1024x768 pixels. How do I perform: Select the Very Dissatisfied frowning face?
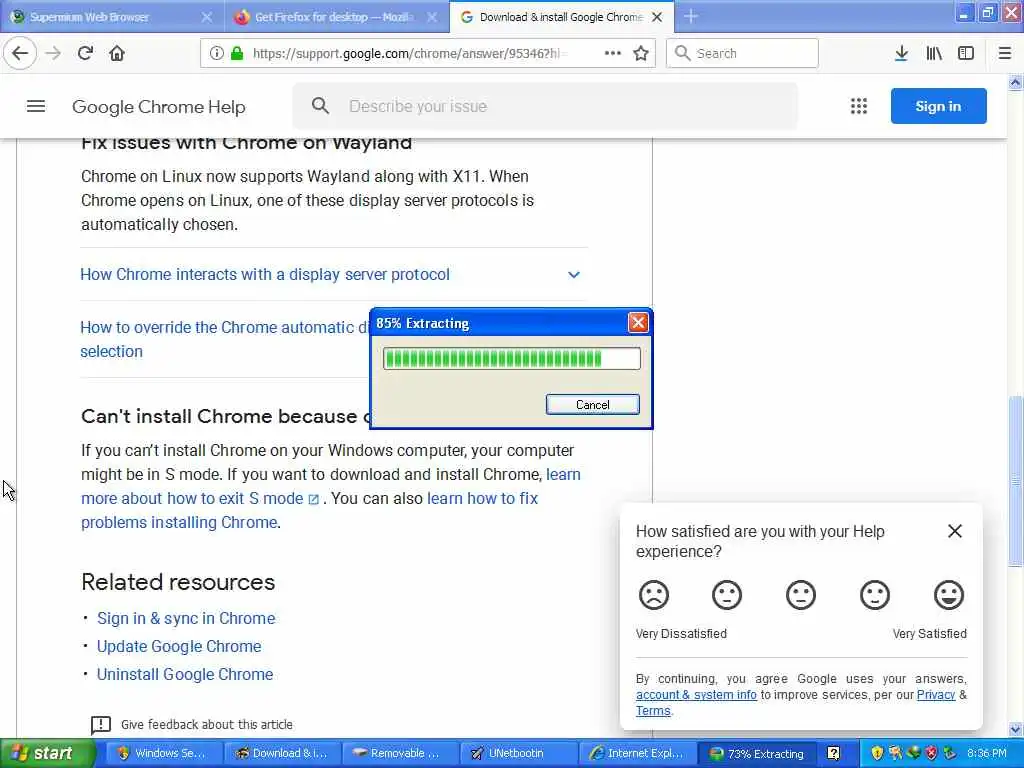(654, 595)
